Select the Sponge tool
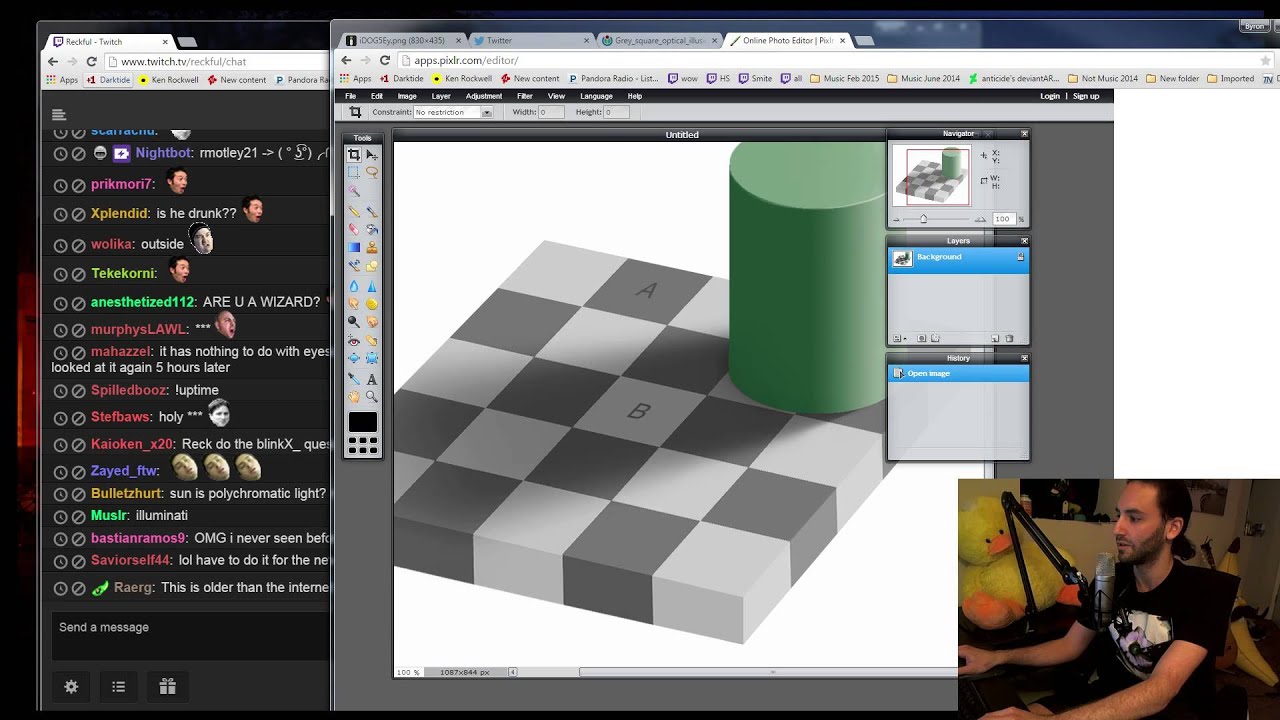Screen dimensions: 1280x720 coord(372,304)
